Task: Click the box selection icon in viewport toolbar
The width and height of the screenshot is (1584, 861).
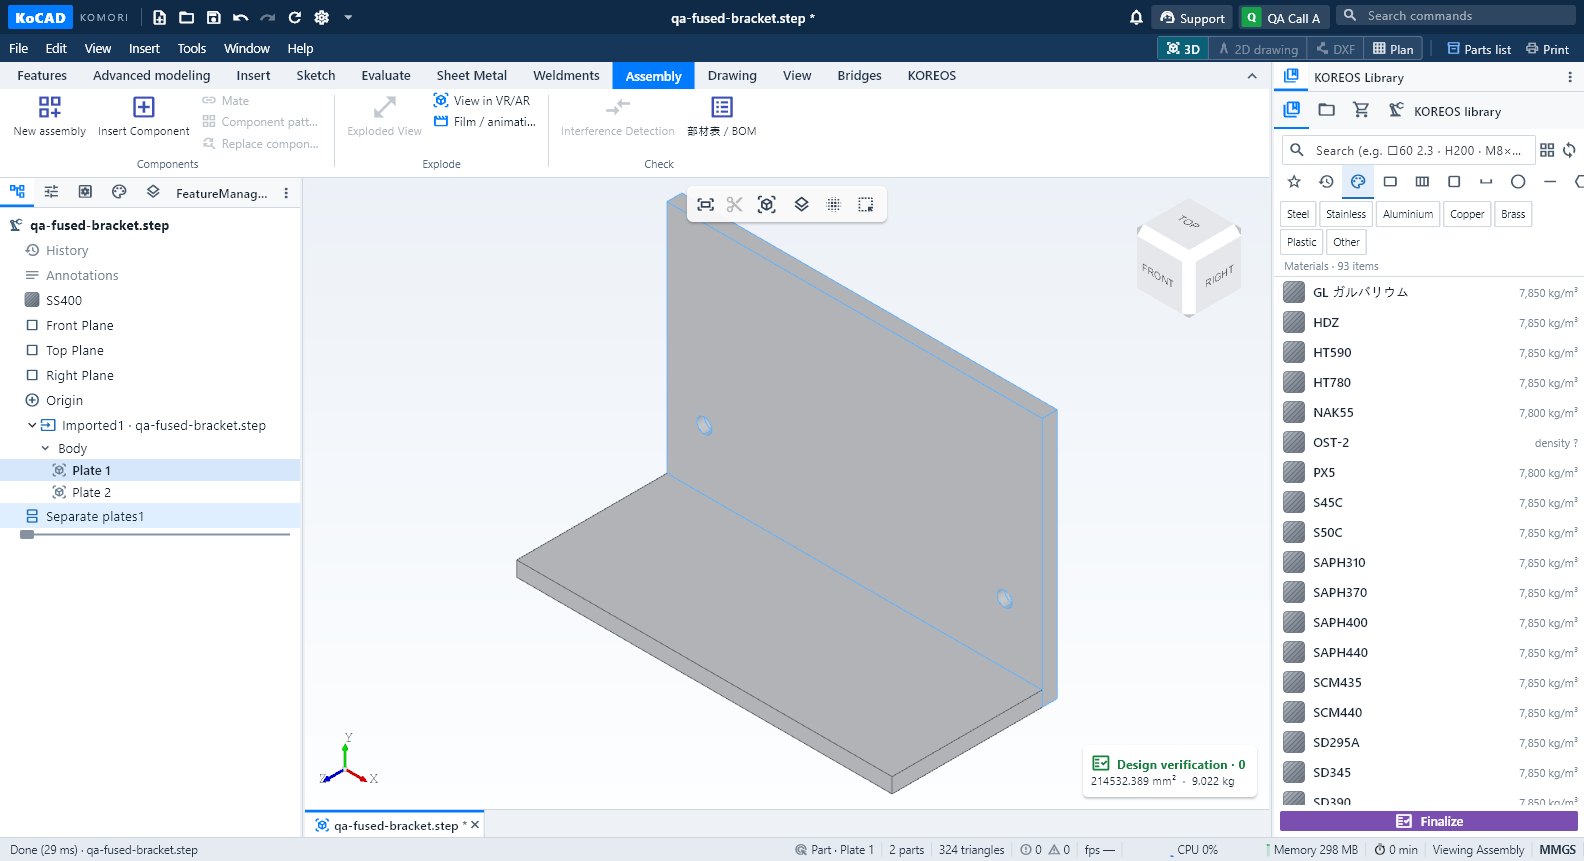Action: [x=866, y=204]
